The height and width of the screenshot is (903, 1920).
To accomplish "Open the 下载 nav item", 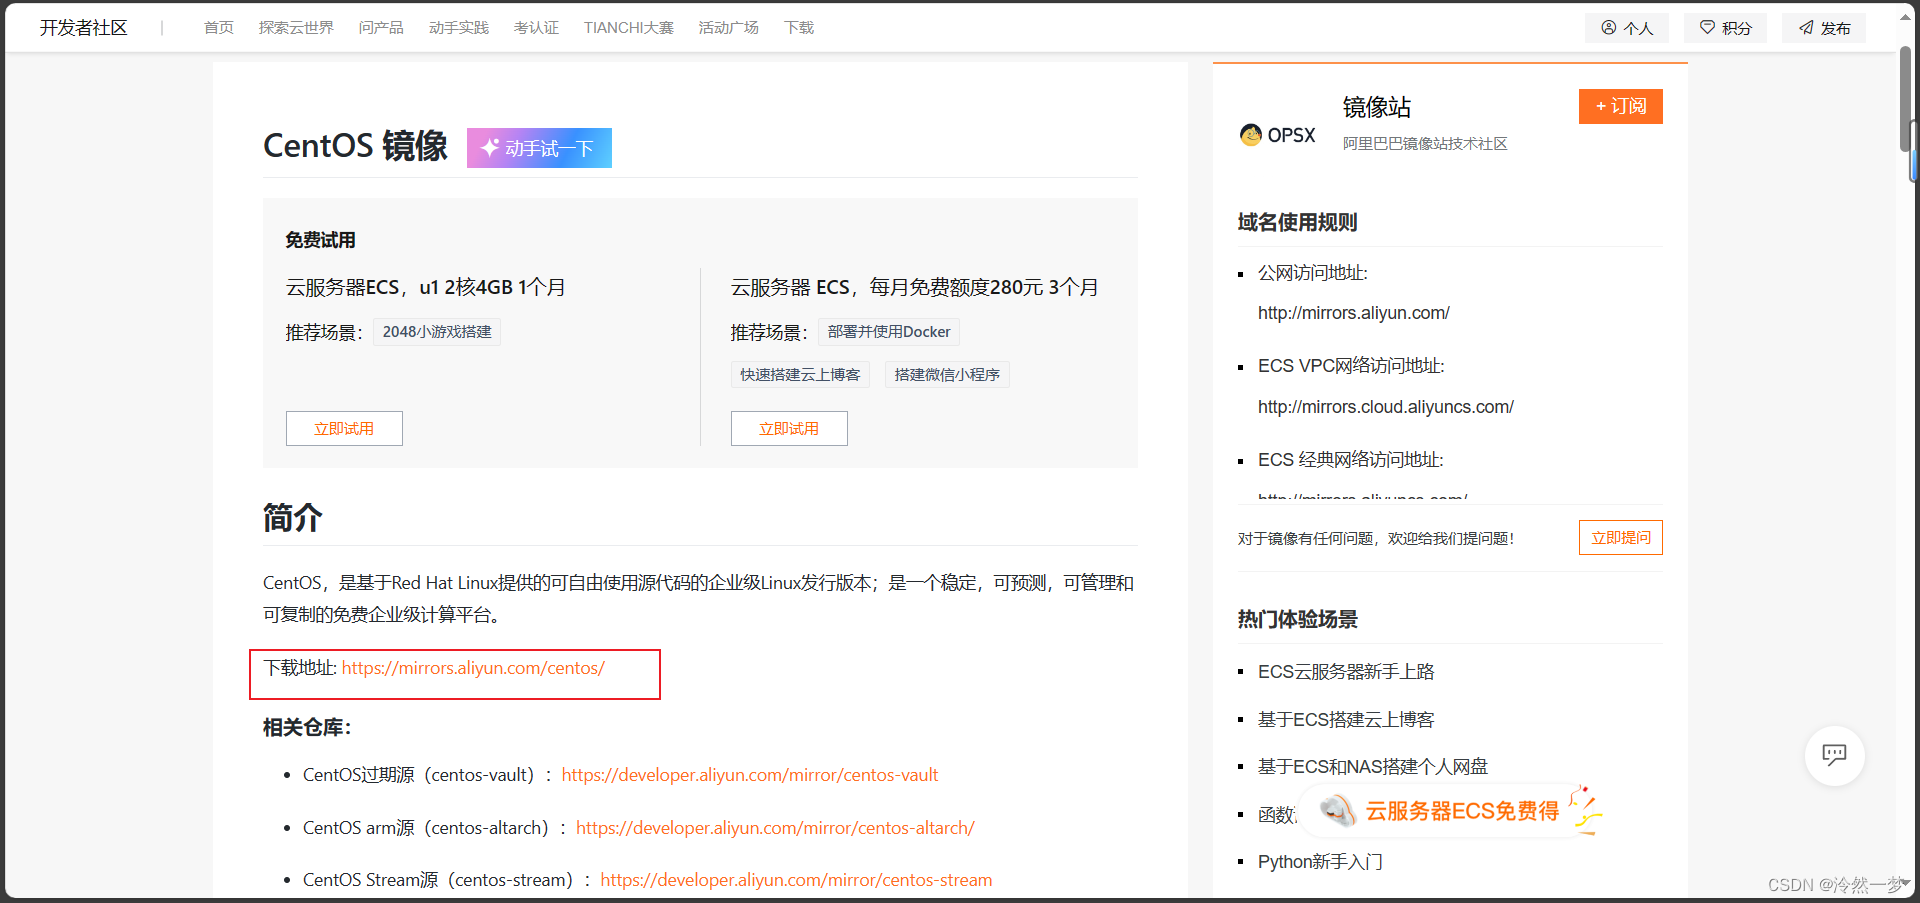I will (x=799, y=28).
